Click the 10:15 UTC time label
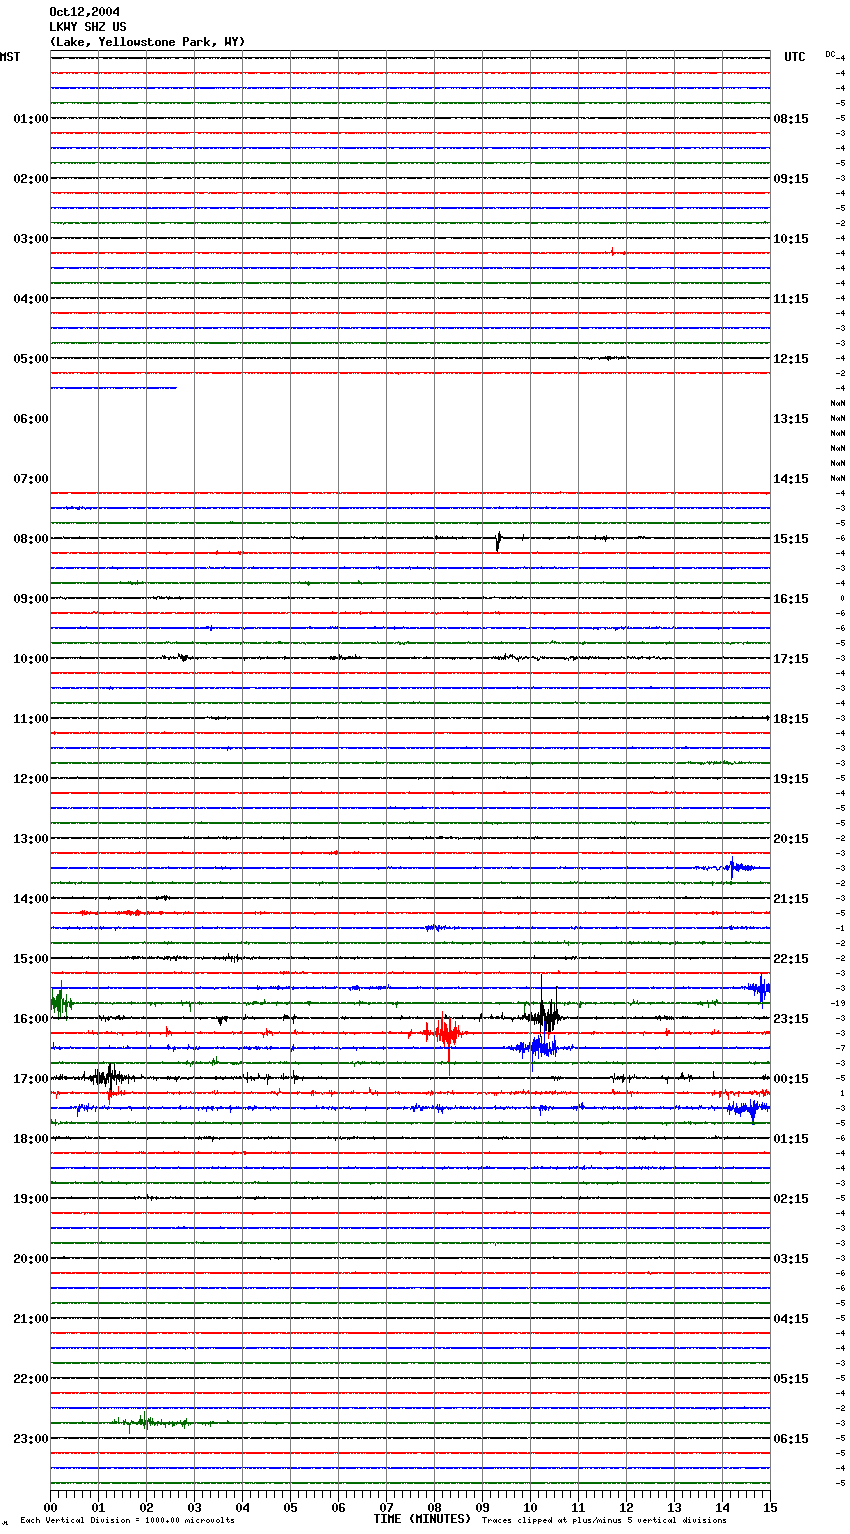 click(791, 238)
